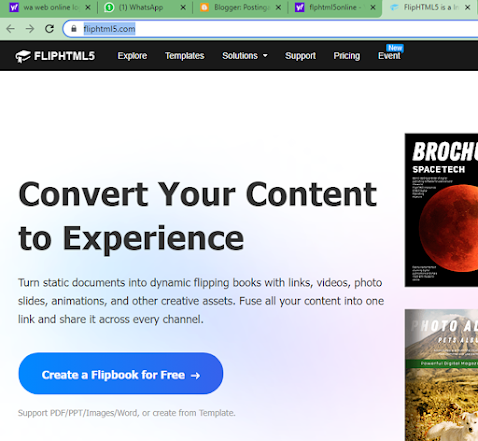Close the FlipHTML5 tab

pyautogui.click(x=468, y=7)
